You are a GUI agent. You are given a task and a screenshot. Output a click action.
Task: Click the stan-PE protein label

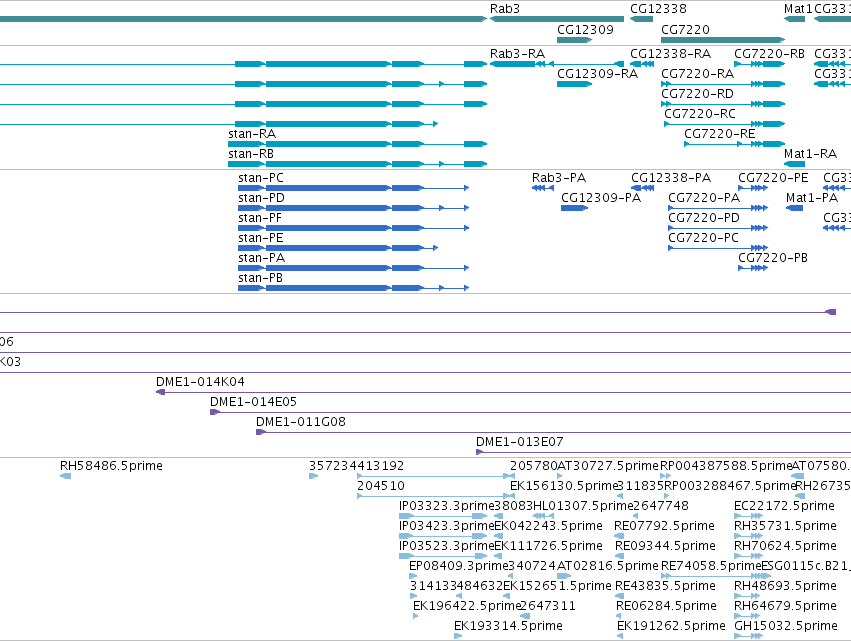coord(261,238)
